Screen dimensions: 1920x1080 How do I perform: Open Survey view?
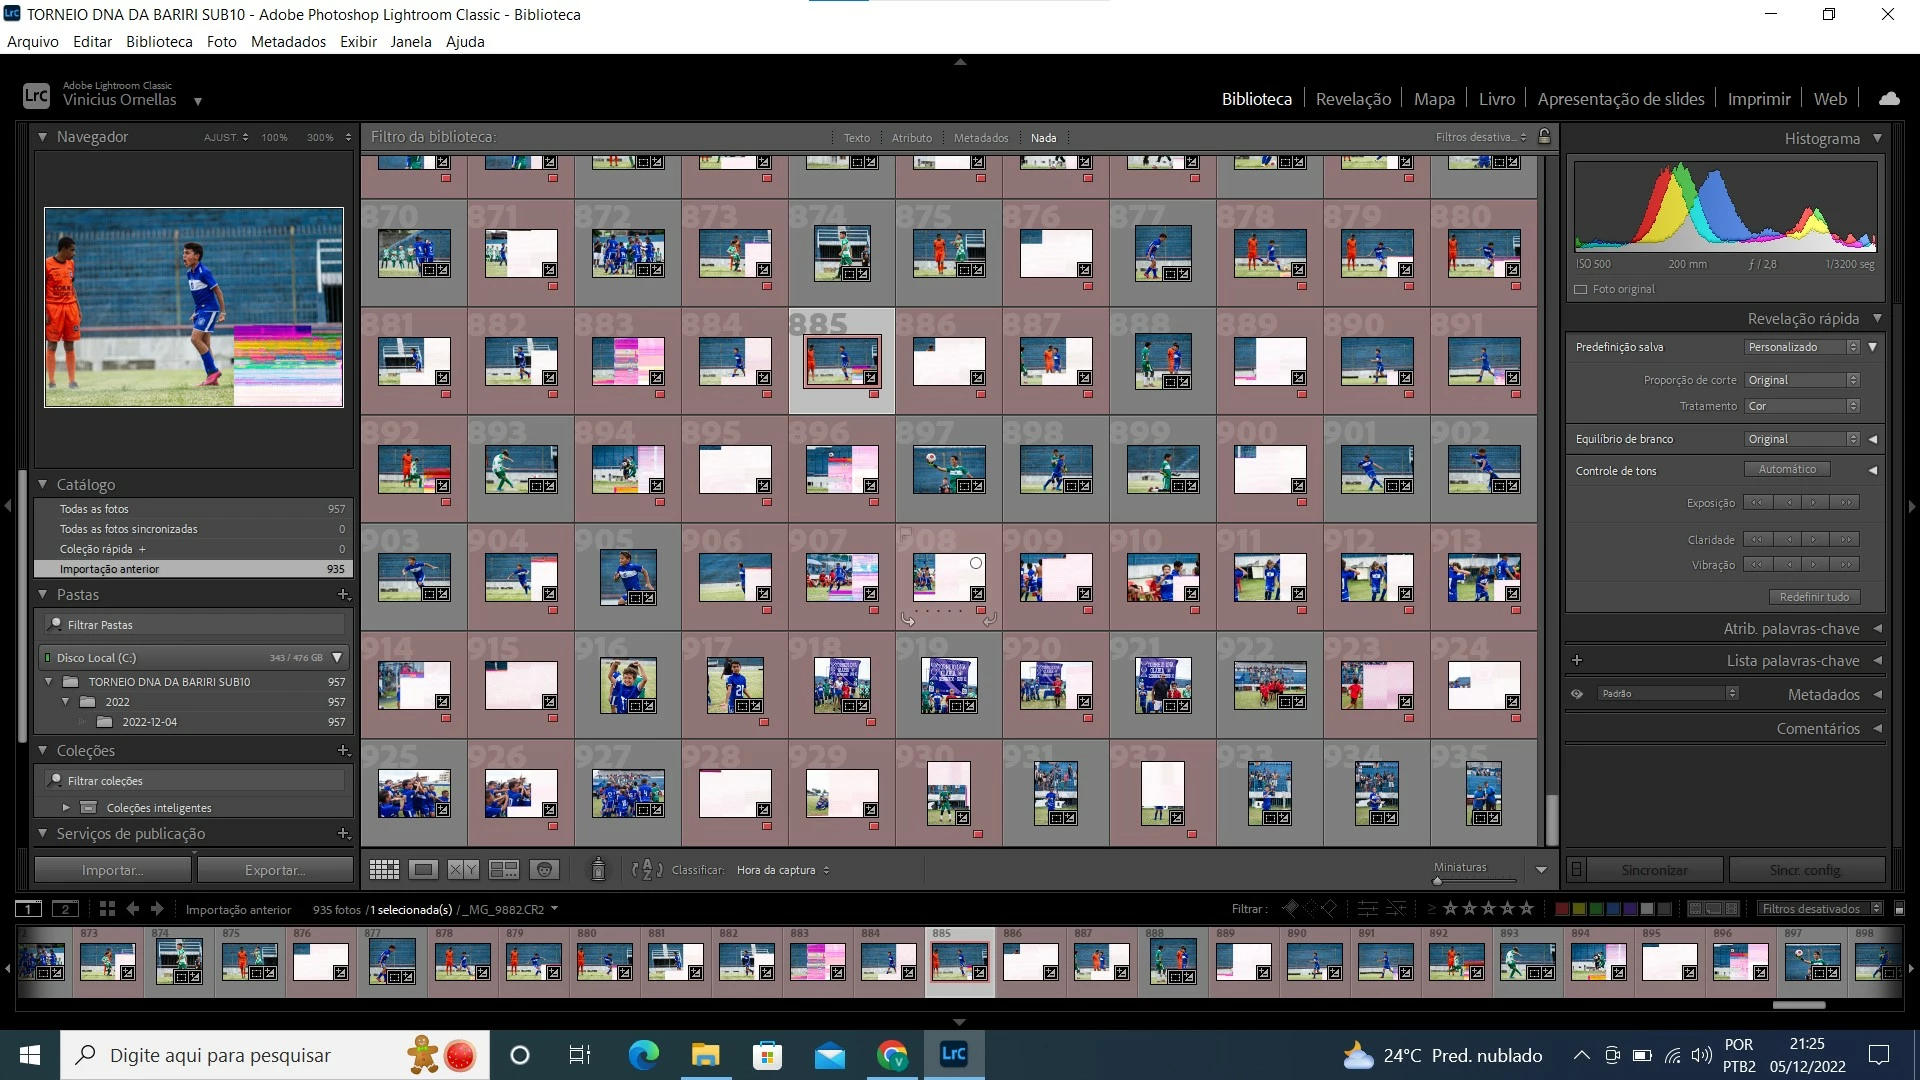pos(503,870)
